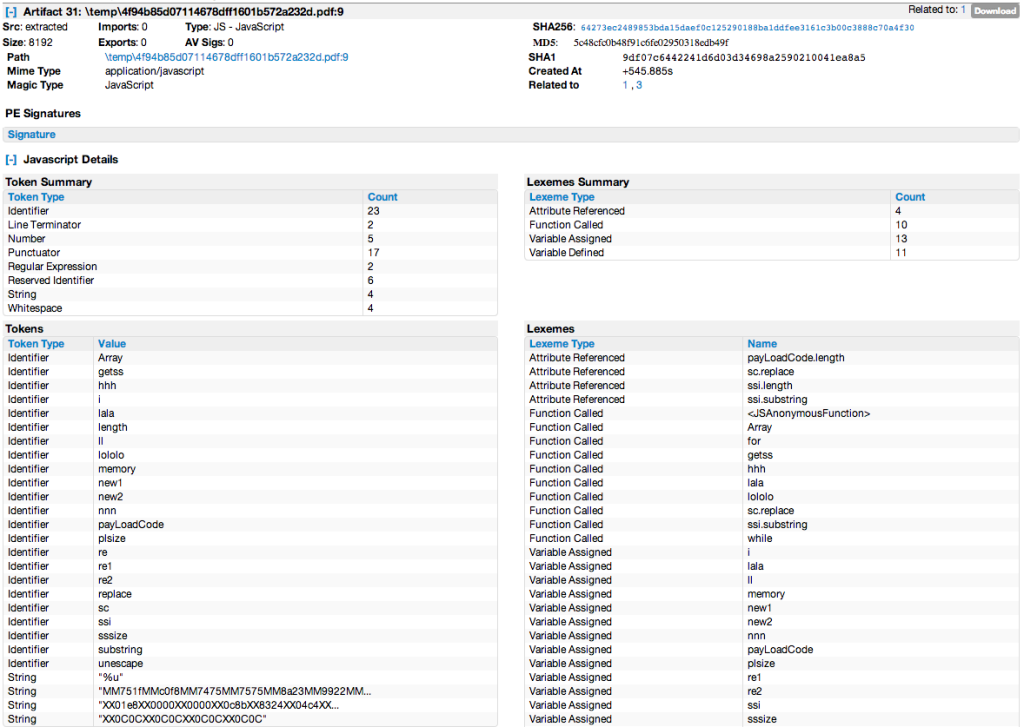Open related artifact 1 beside Download button
Image resolution: width=1024 pixels, height=727 pixels.
963,10
